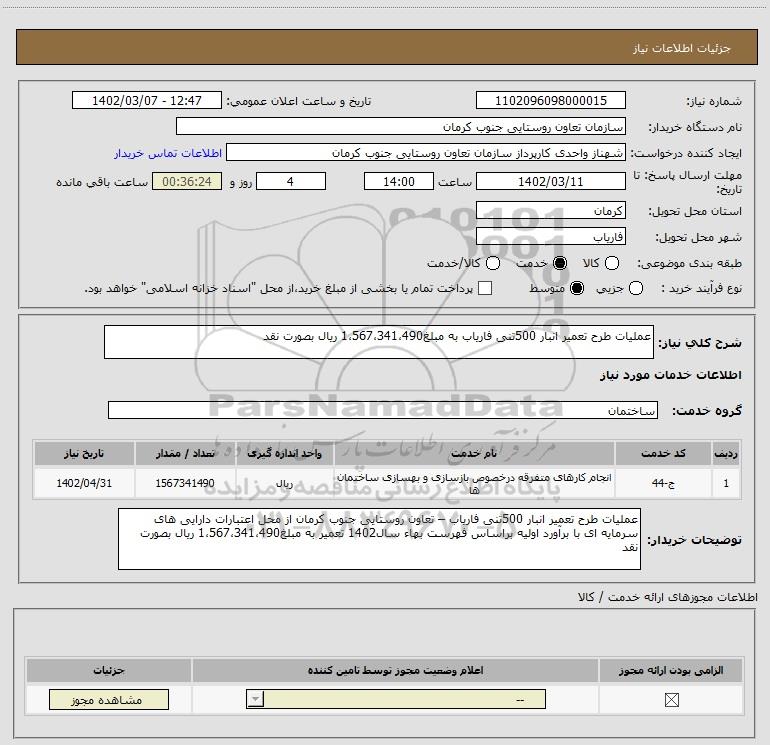Click the کد خدمت column header
The height and width of the screenshot is (745, 770).
point(662,453)
